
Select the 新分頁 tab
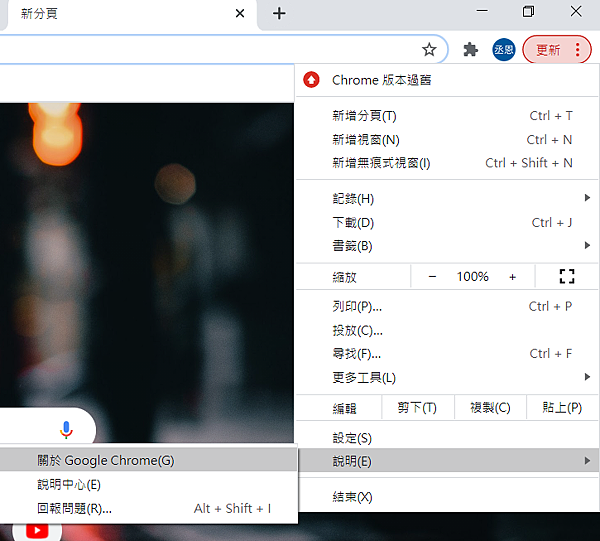click(130, 15)
